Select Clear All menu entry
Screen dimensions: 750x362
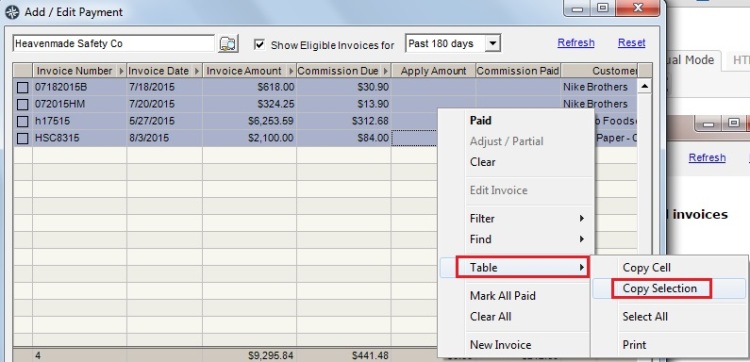[516, 317]
